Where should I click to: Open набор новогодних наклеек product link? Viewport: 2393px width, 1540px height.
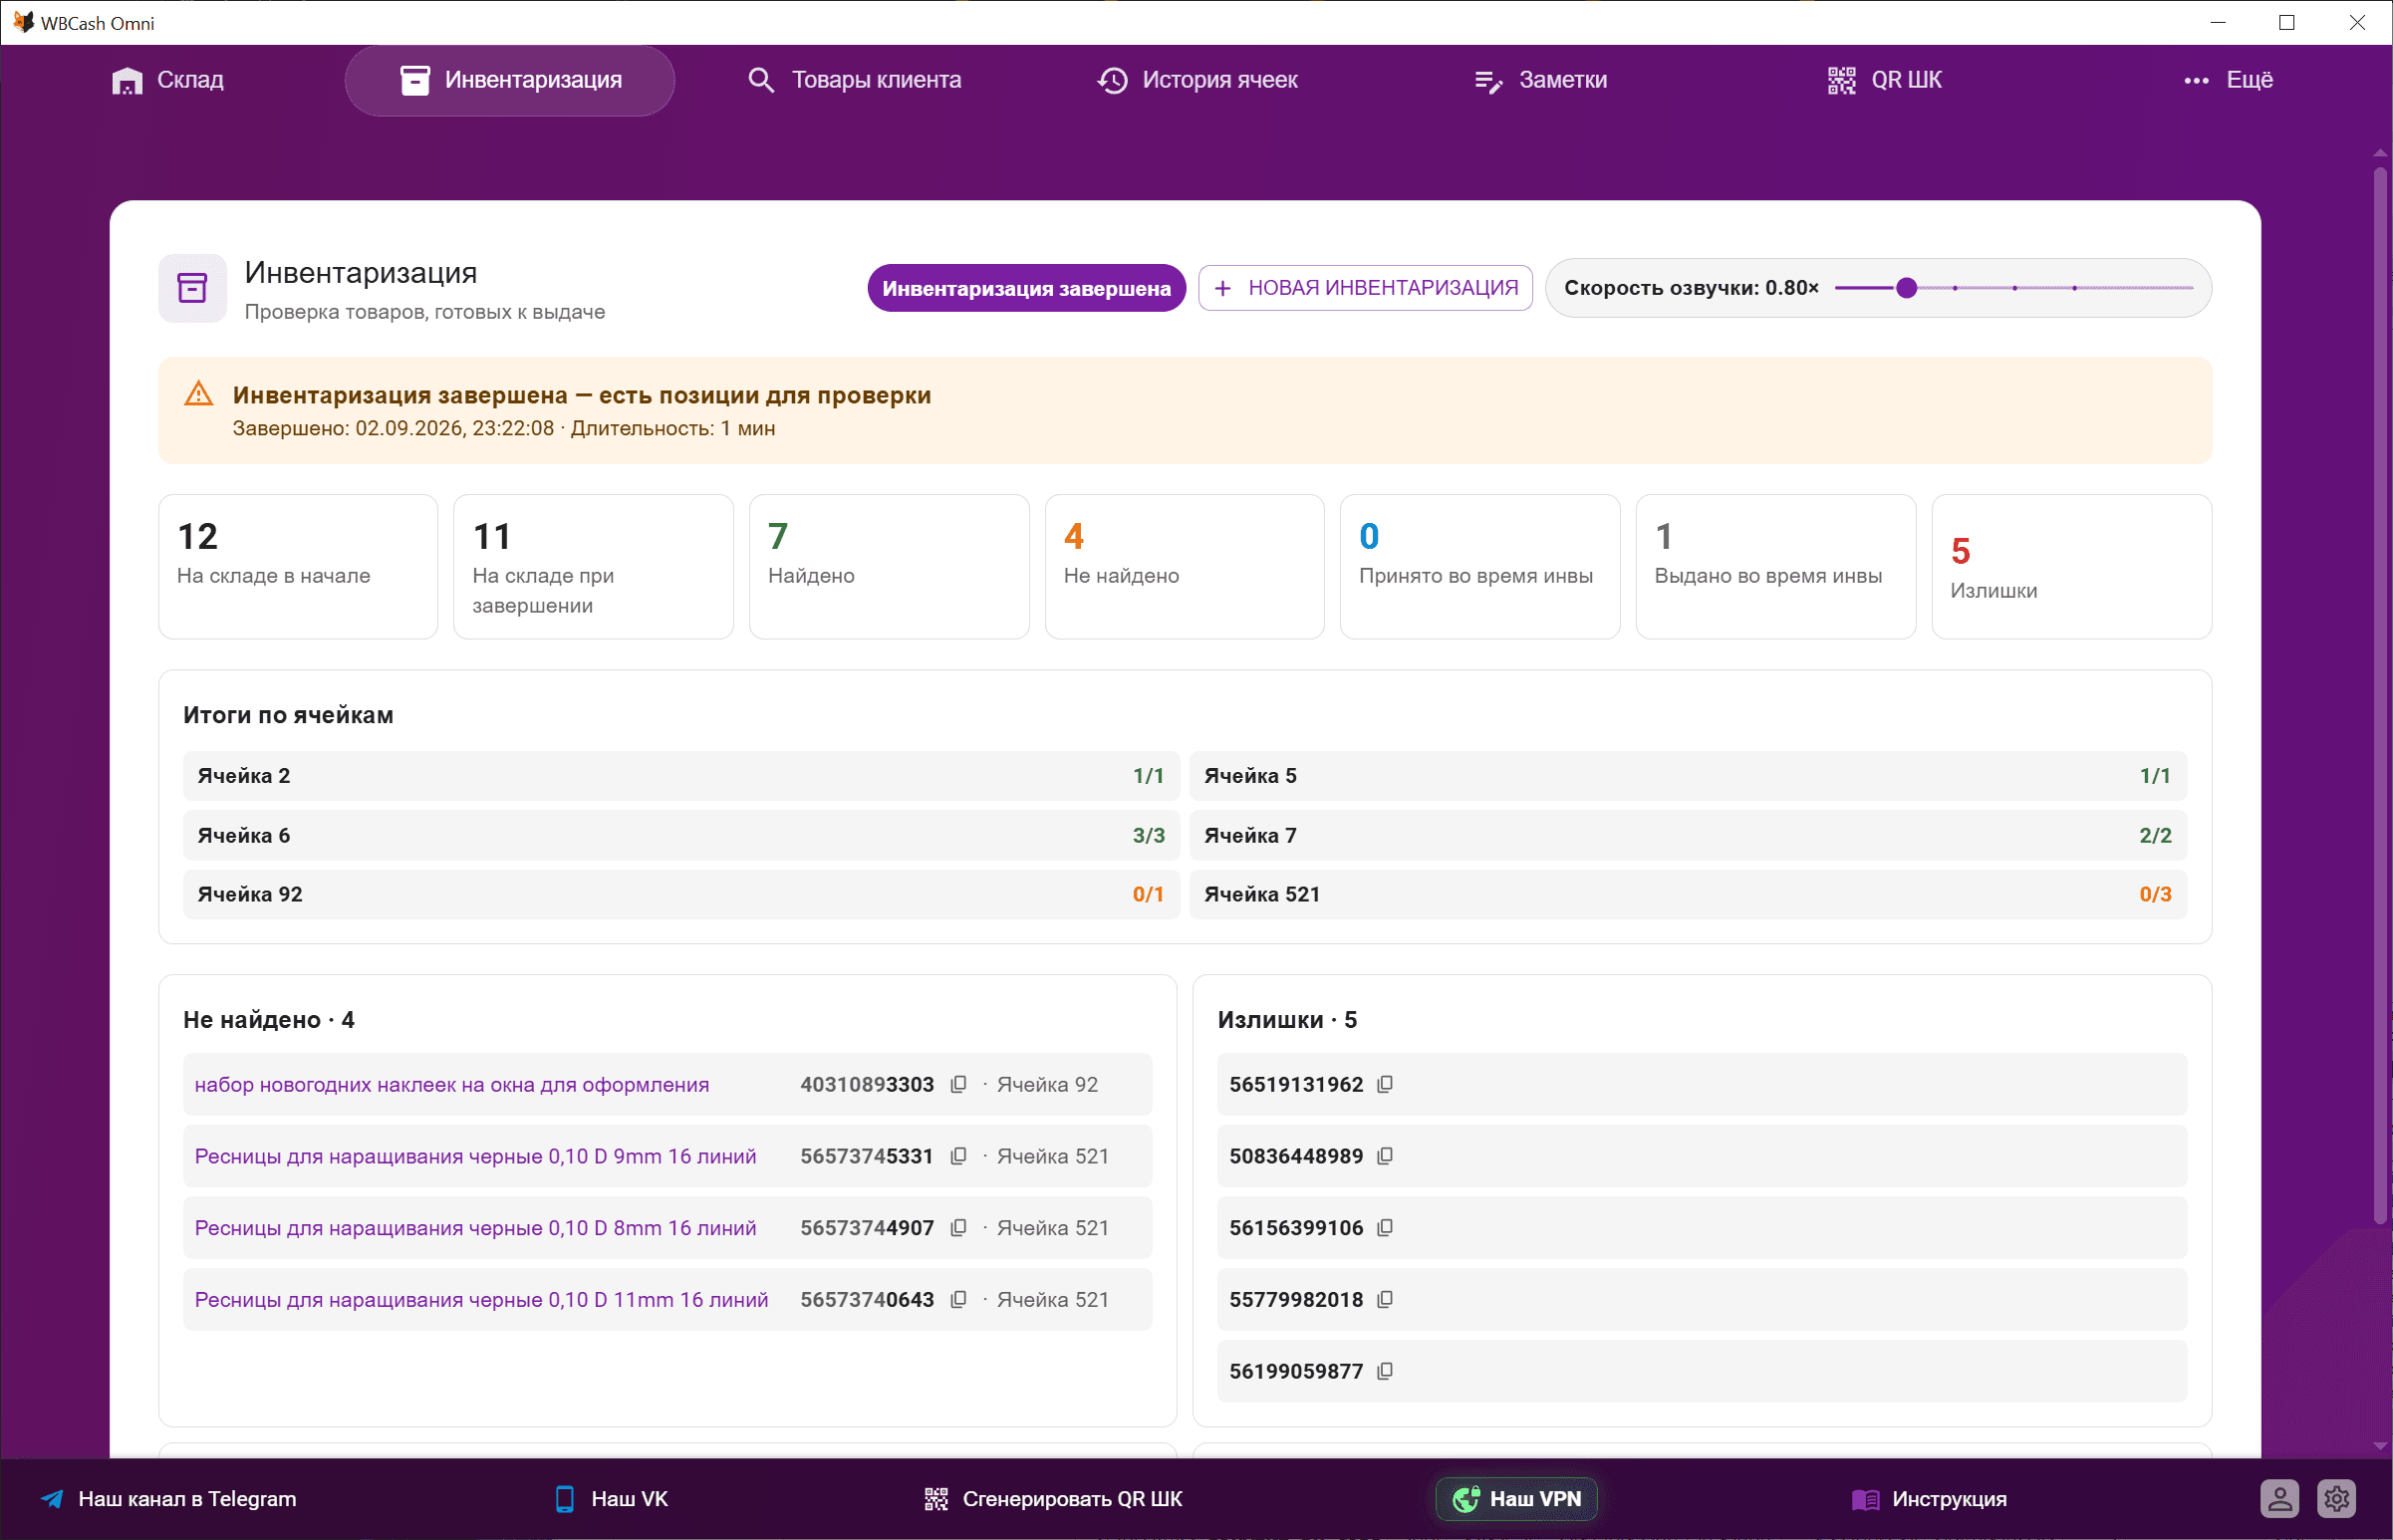pyautogui.click(x=452, y=1085)
